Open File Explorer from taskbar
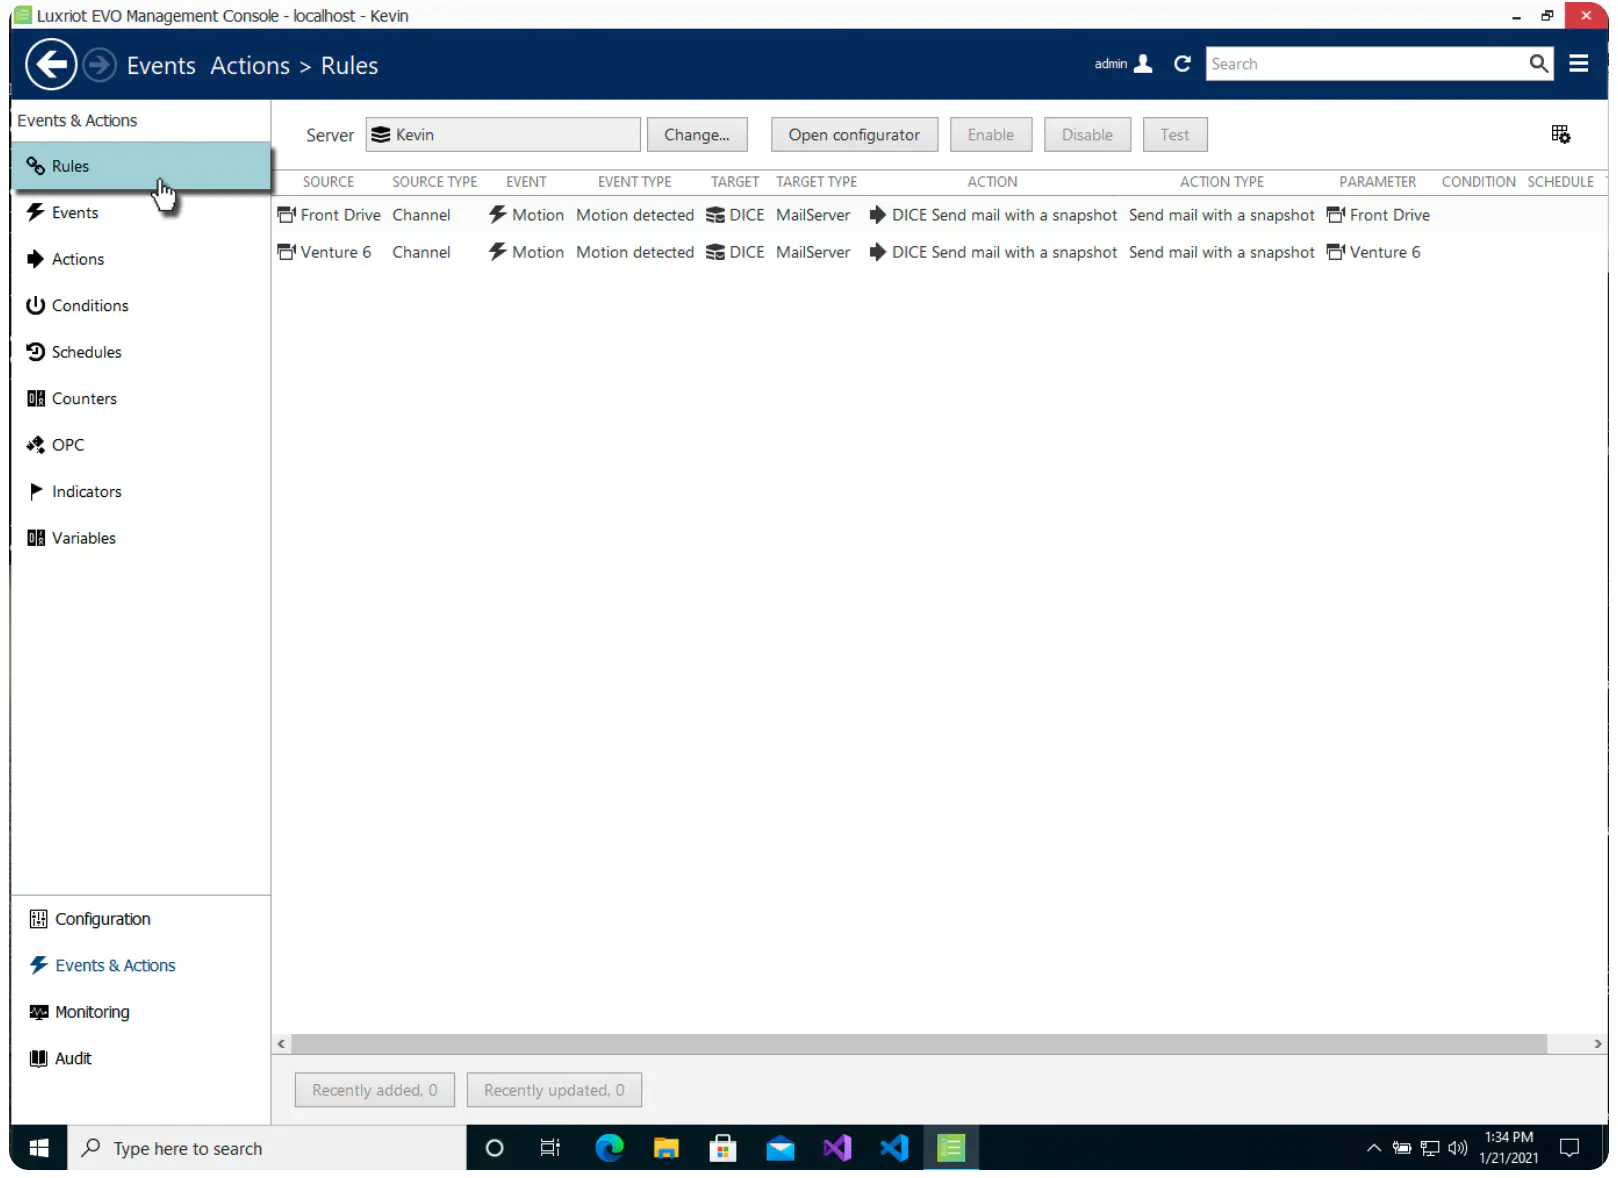Viewport: 1618px width, 1178px height. [x=666, y=1148]
